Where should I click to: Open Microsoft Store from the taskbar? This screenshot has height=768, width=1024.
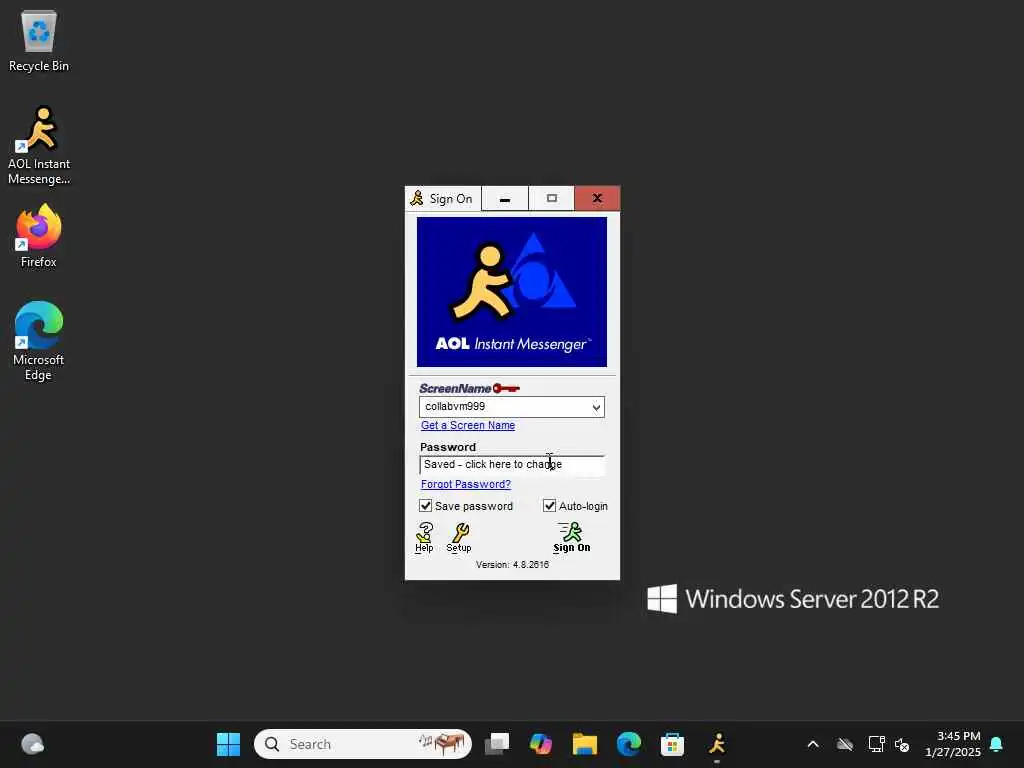pyautogui.click(x=672, y=744)
